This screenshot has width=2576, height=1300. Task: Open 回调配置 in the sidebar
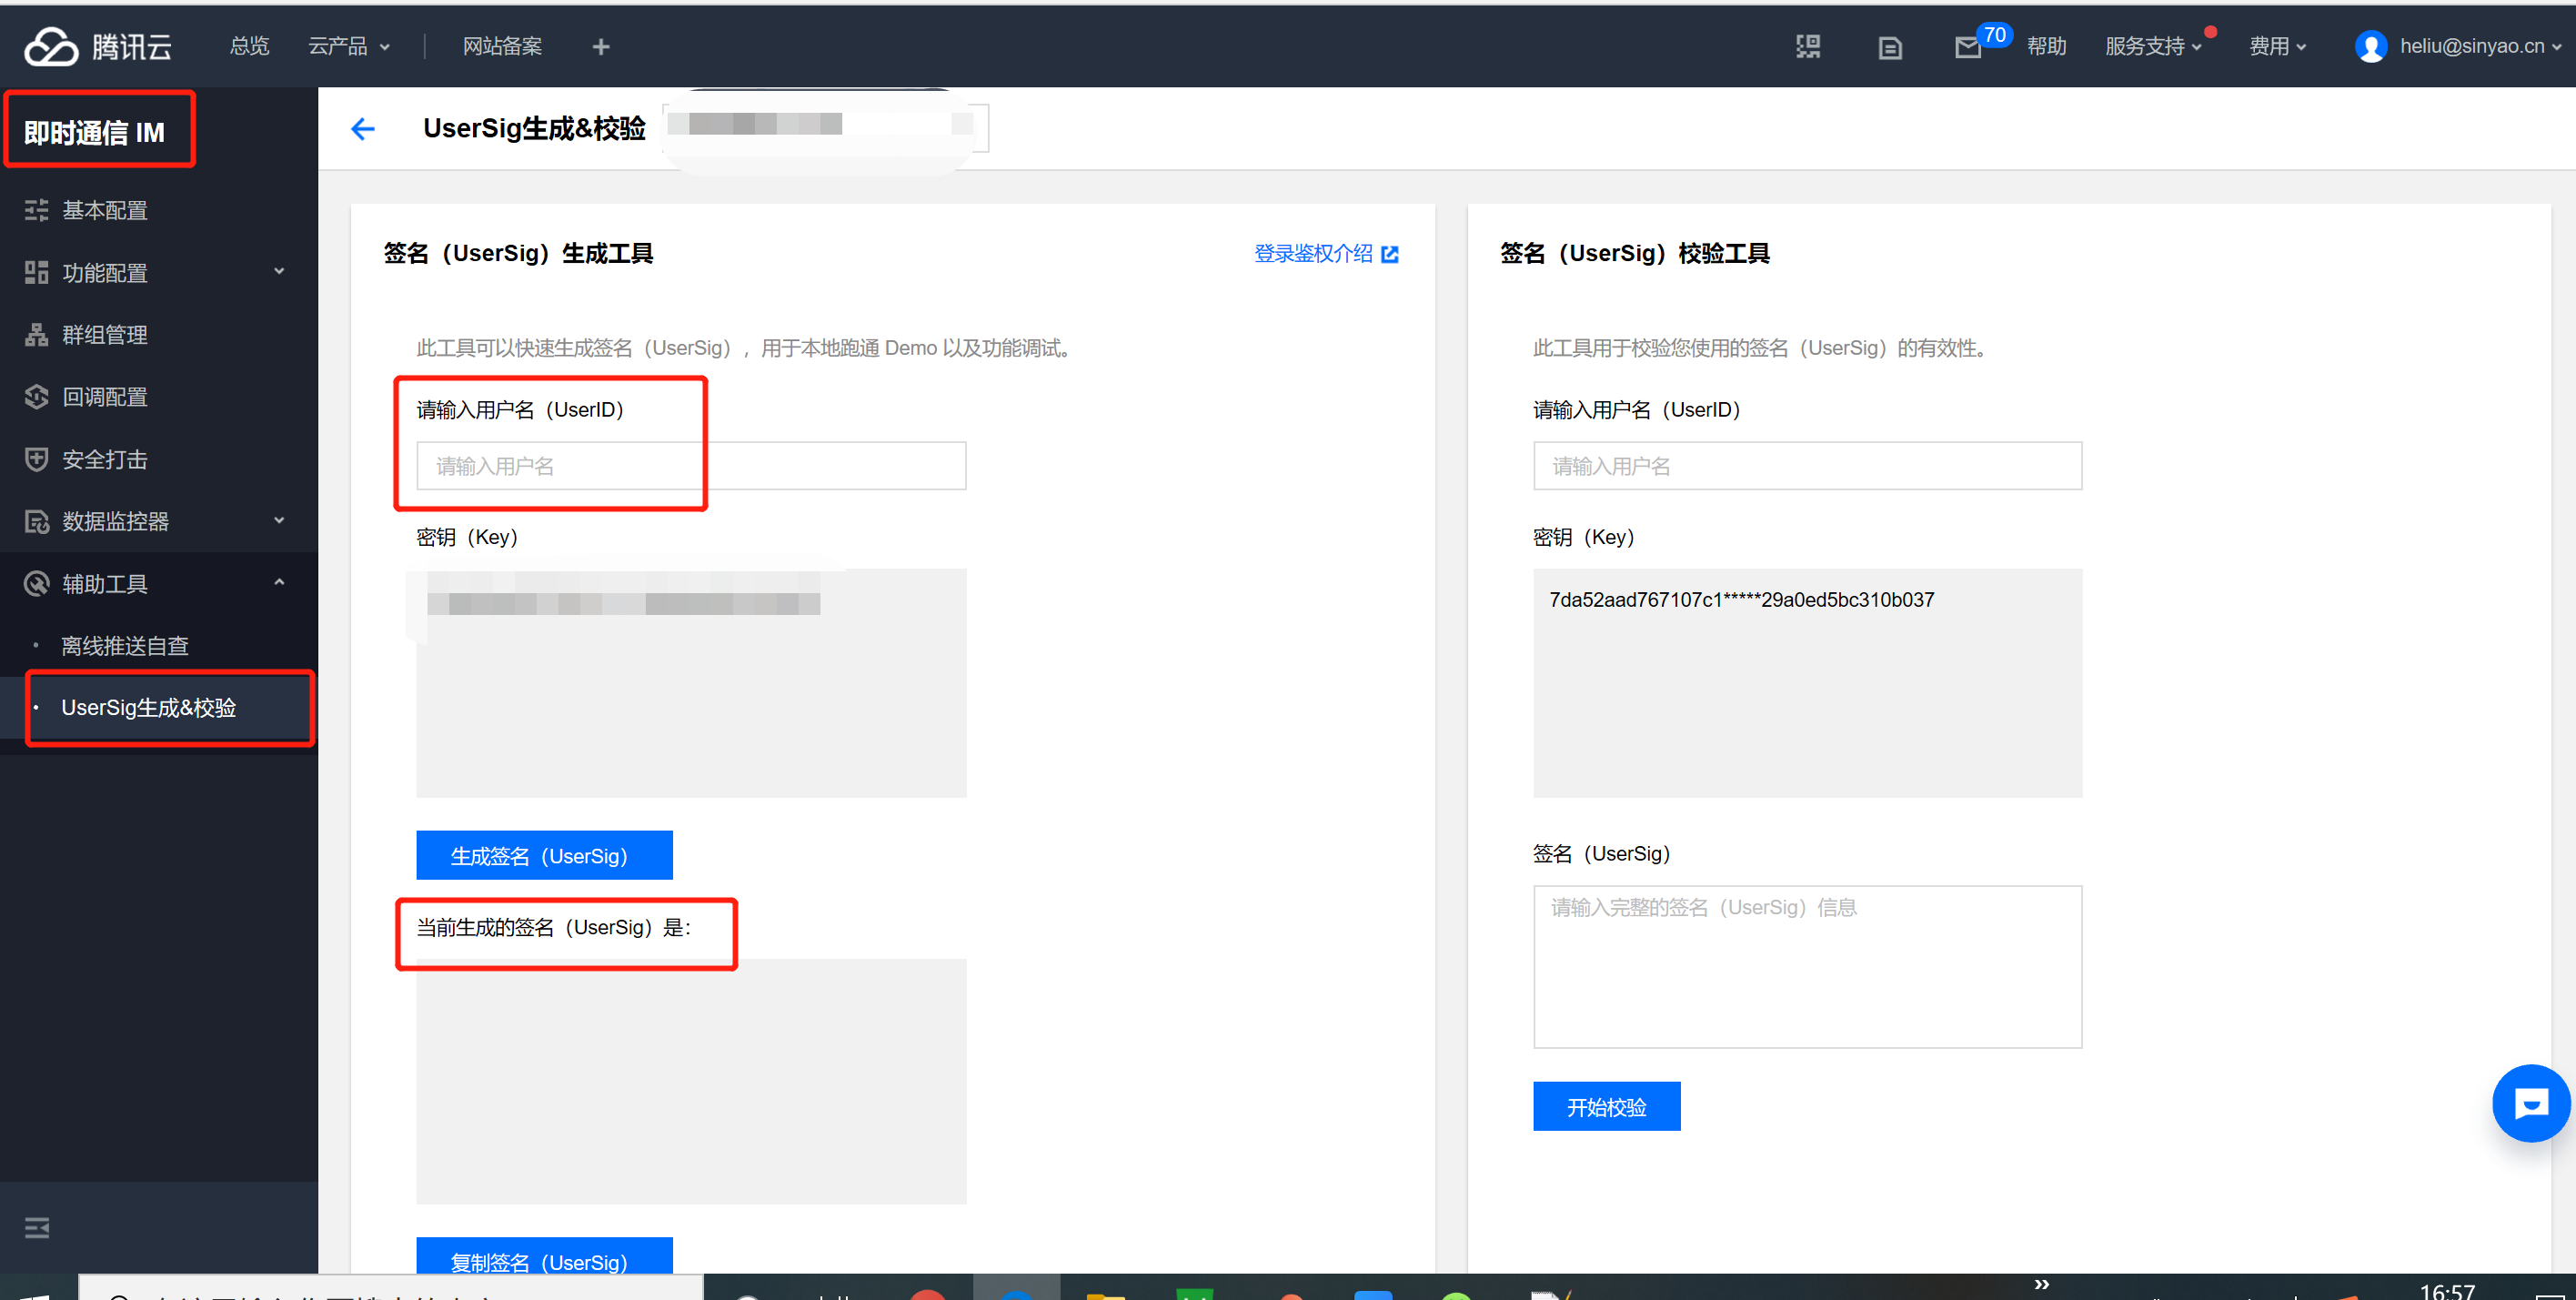tap(105, 396)
